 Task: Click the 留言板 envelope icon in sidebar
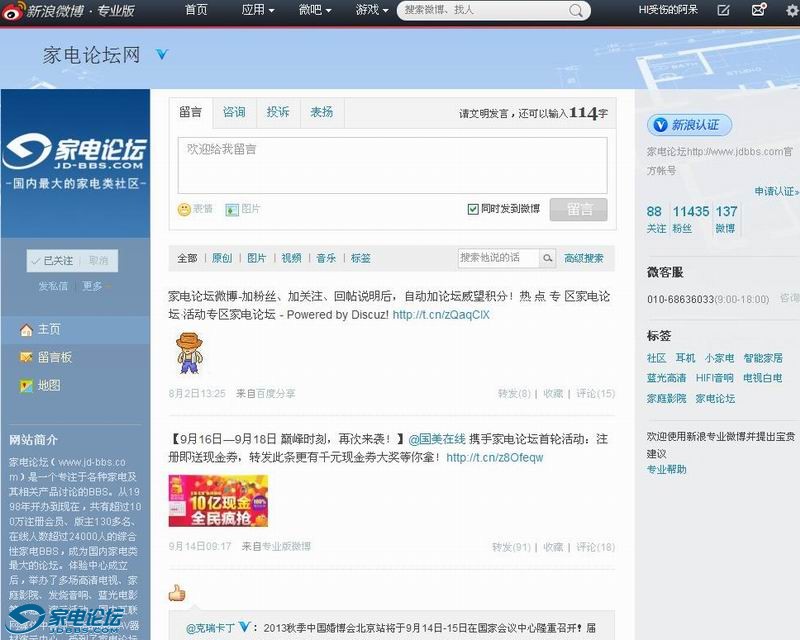[27, 357]
